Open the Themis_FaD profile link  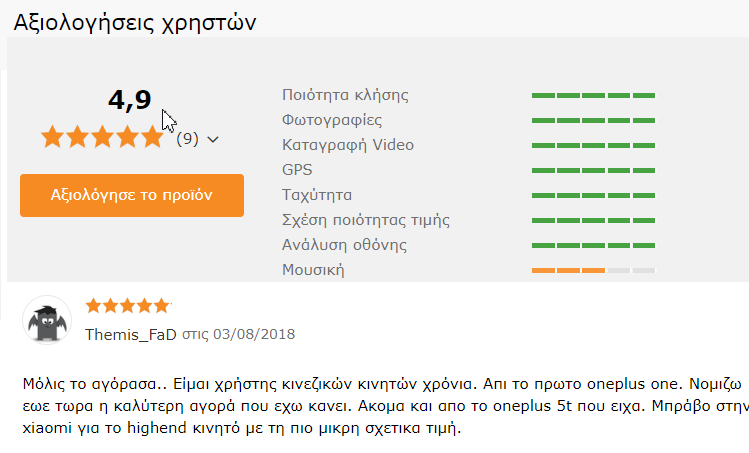tap(131, 334)
